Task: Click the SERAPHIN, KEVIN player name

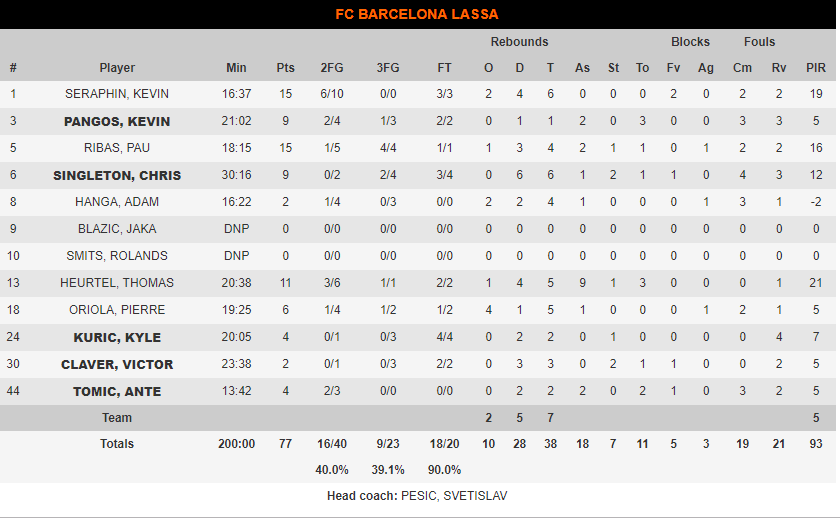Action: click(117, 94)
